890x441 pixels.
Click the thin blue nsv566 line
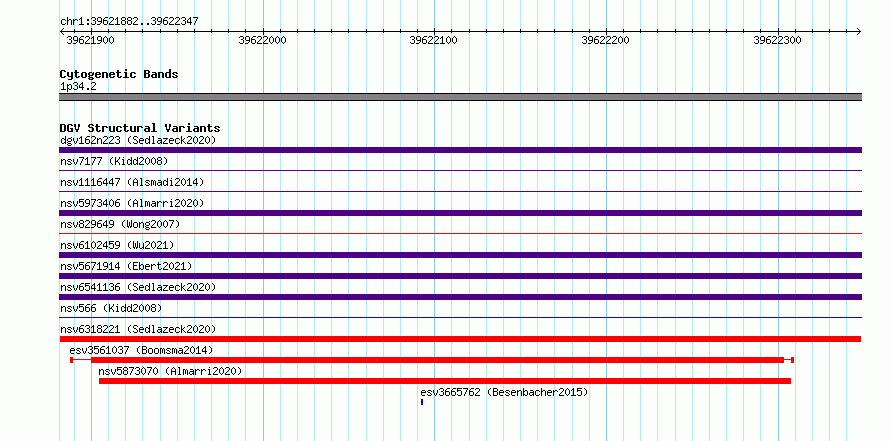(x=460, y=317)
